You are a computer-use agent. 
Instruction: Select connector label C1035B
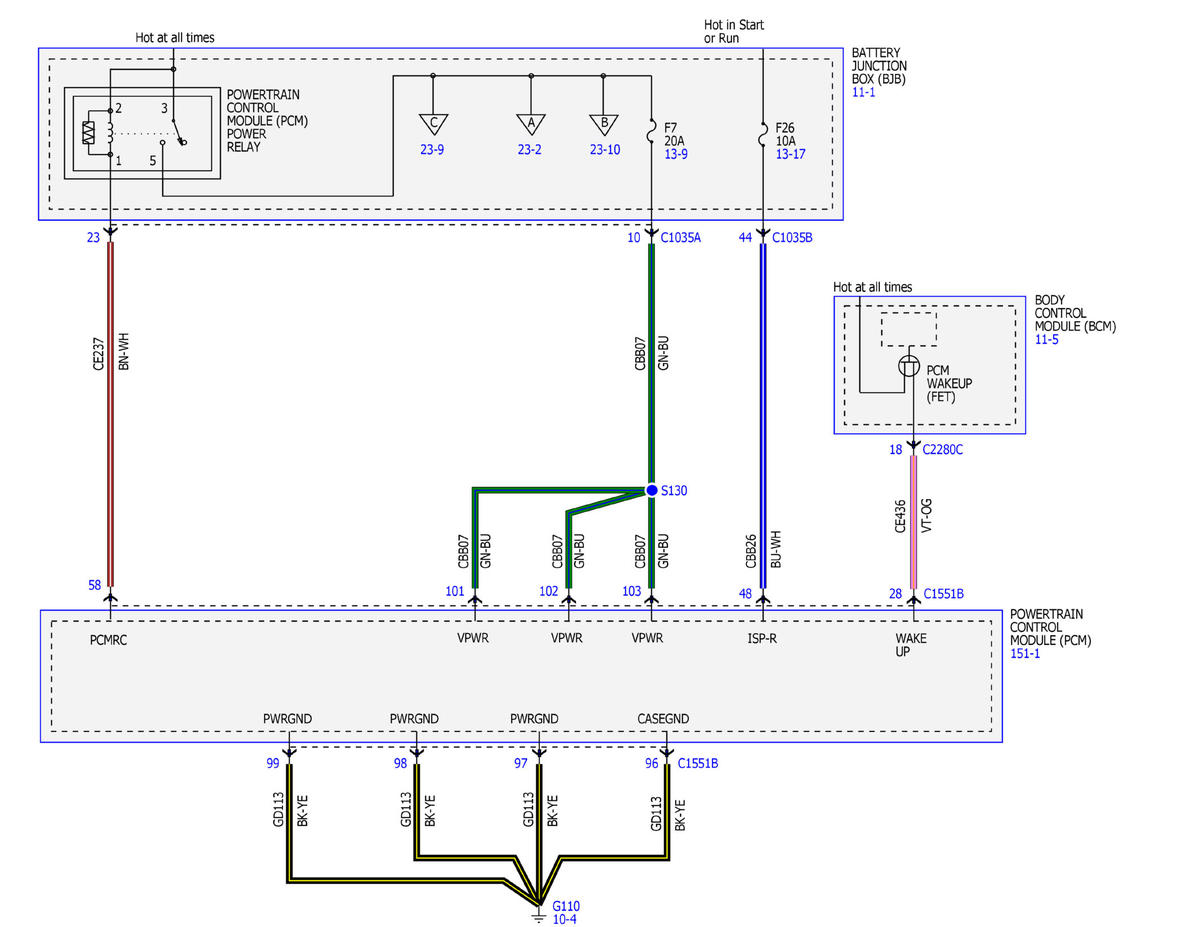793,238
